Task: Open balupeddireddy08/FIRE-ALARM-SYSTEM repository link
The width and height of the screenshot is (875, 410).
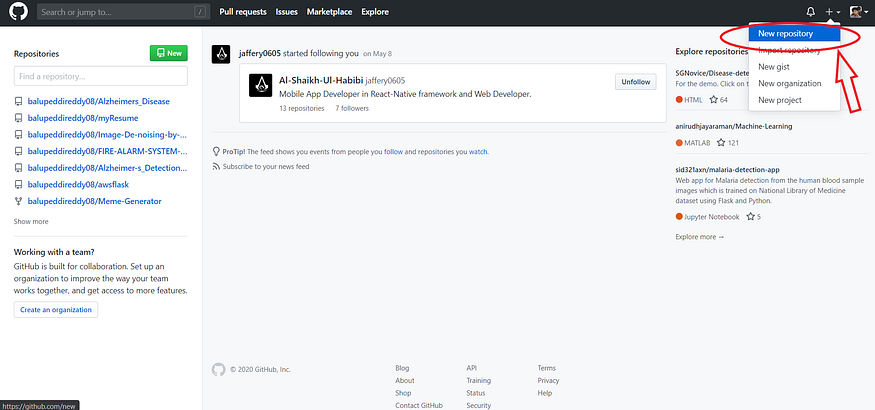Action: (x=107, y=151)
